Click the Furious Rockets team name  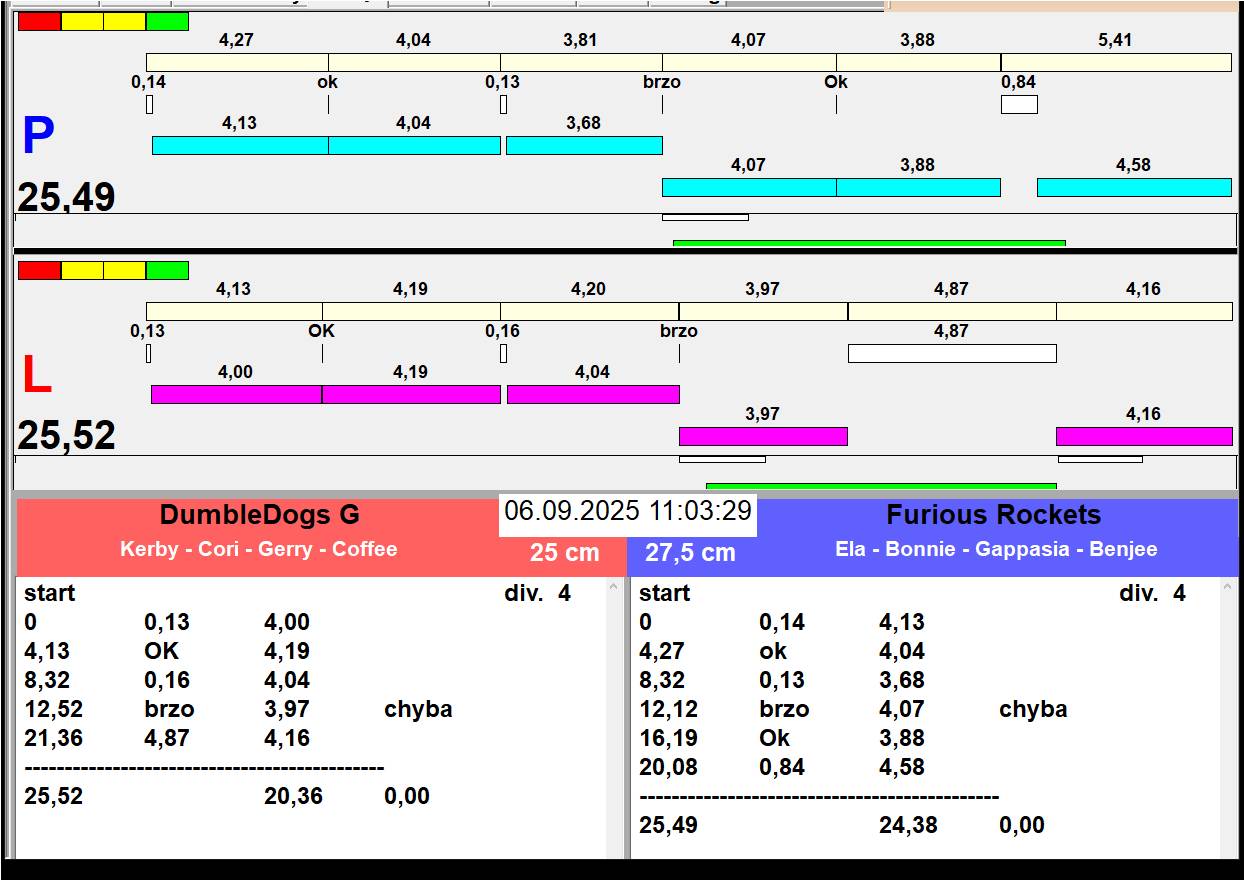[993, 515]
